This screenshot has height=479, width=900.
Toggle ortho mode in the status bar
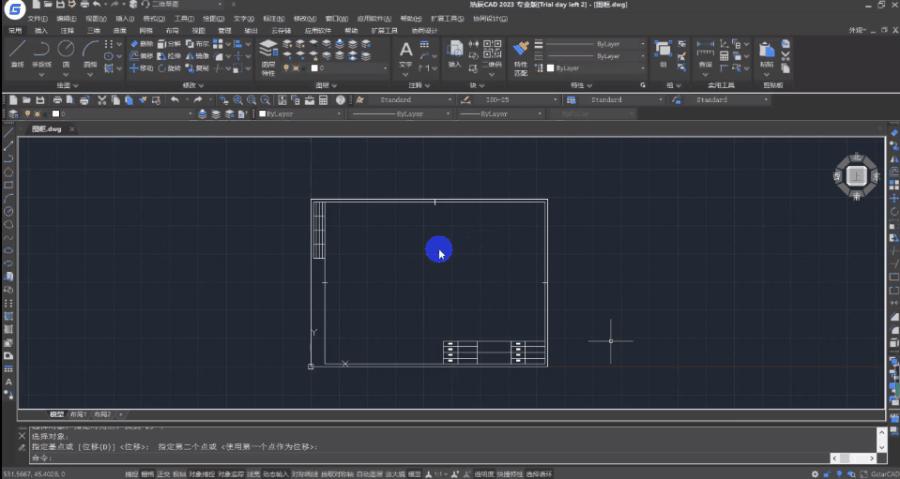tap(164, 474)
